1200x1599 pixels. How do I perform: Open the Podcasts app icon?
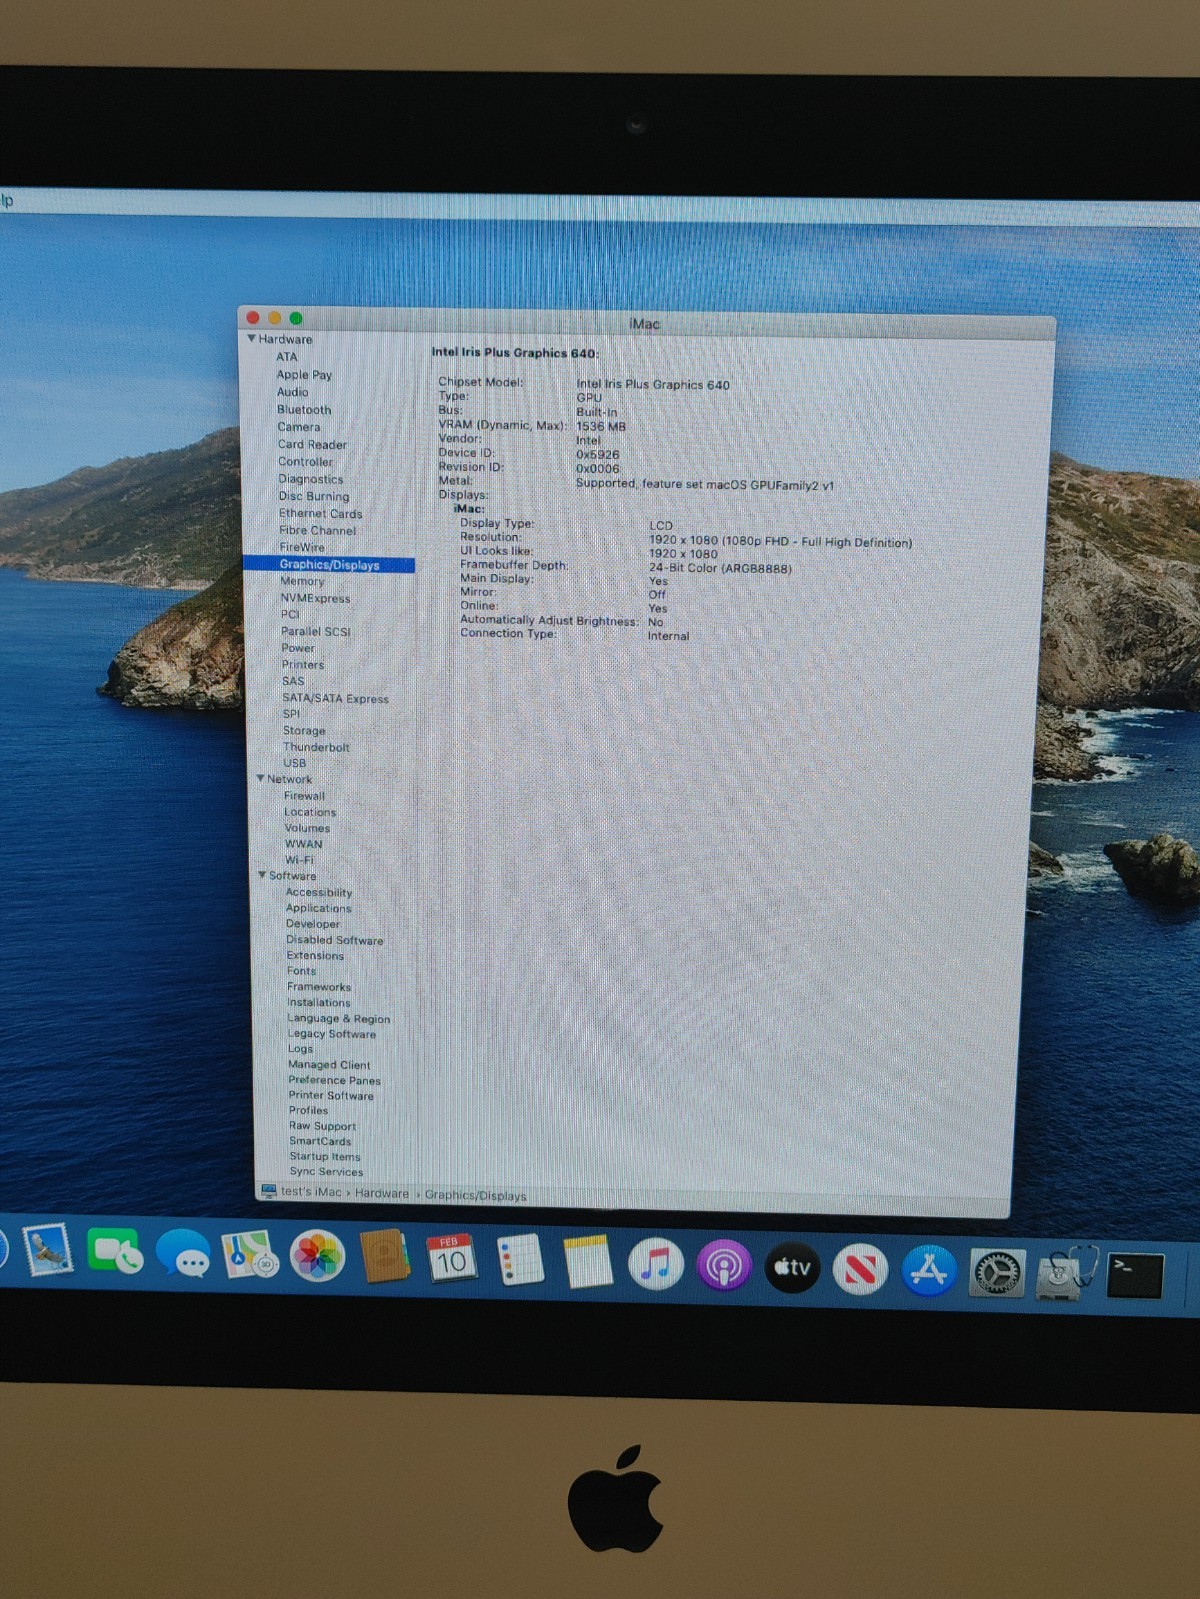(x=723, y=1266)
